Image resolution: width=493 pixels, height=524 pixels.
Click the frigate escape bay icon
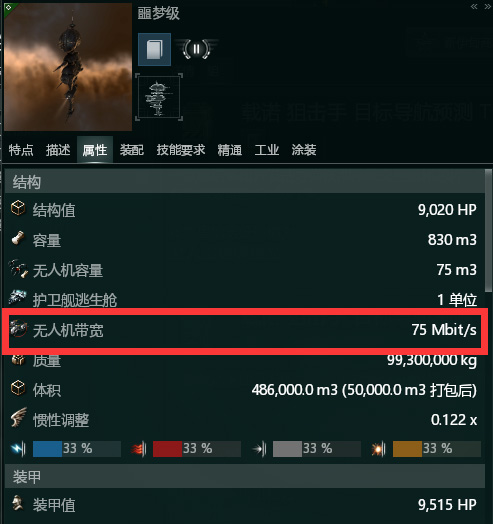point(18,298)
